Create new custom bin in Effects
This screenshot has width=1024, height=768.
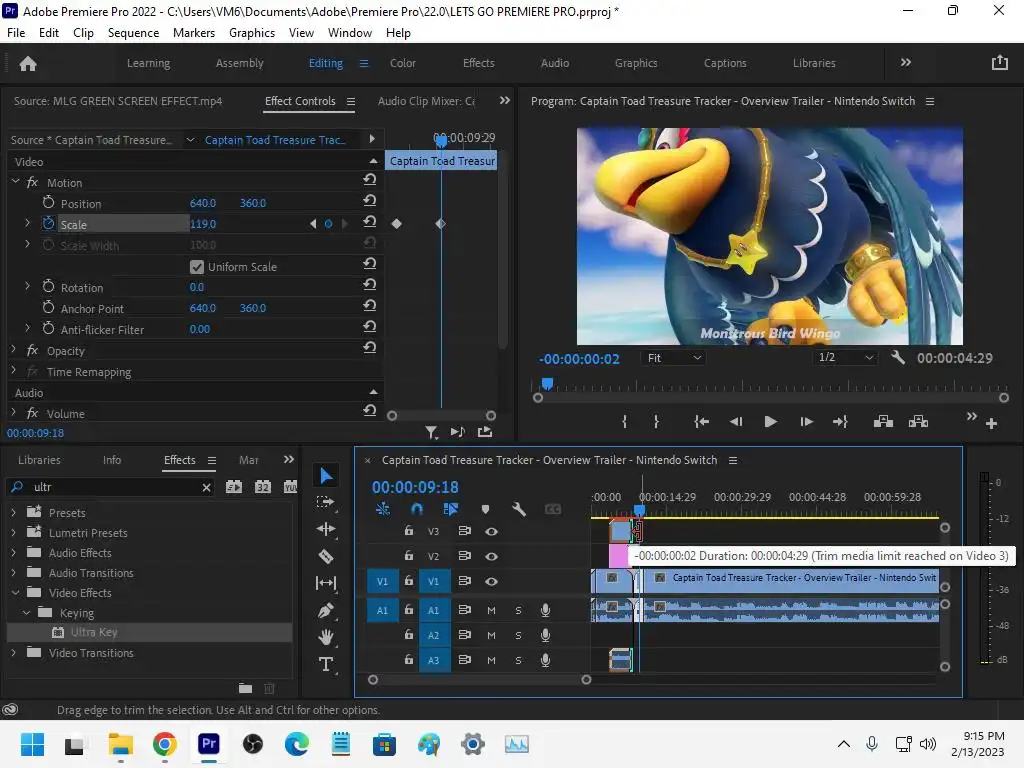tap(245, 688)
